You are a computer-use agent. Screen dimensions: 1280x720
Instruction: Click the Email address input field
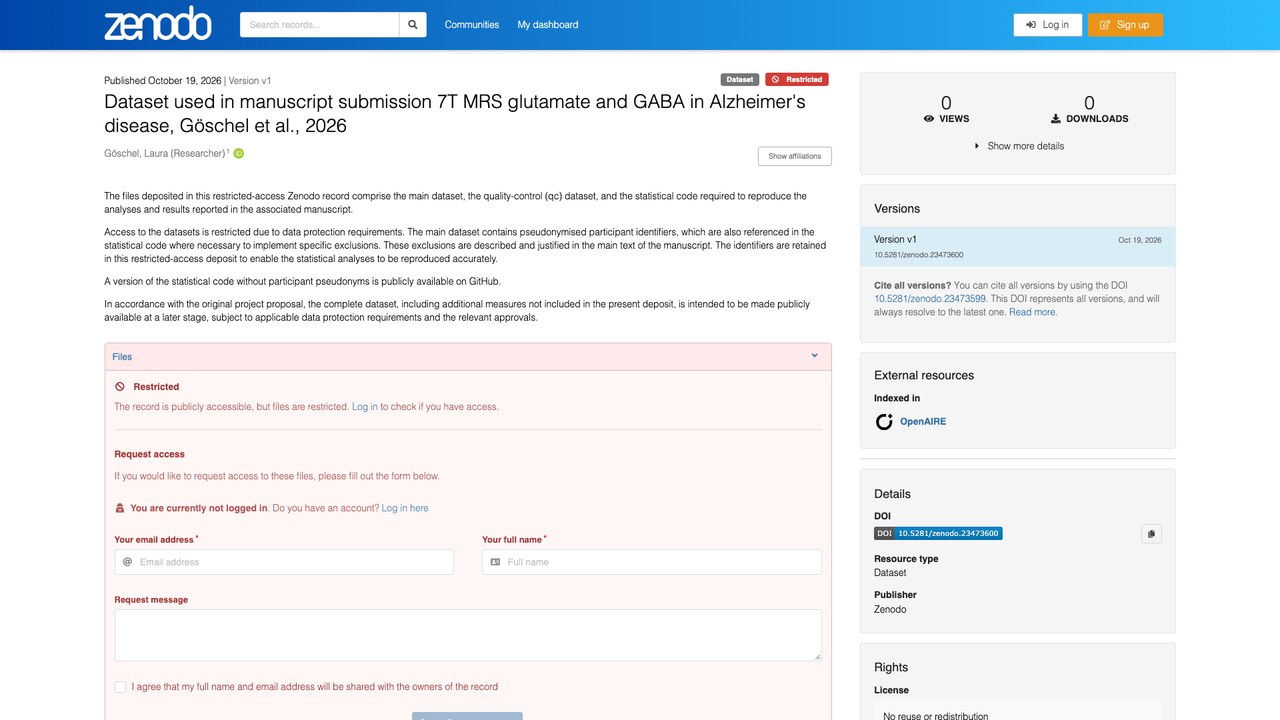pyautogui.click(x=284, y=562)
